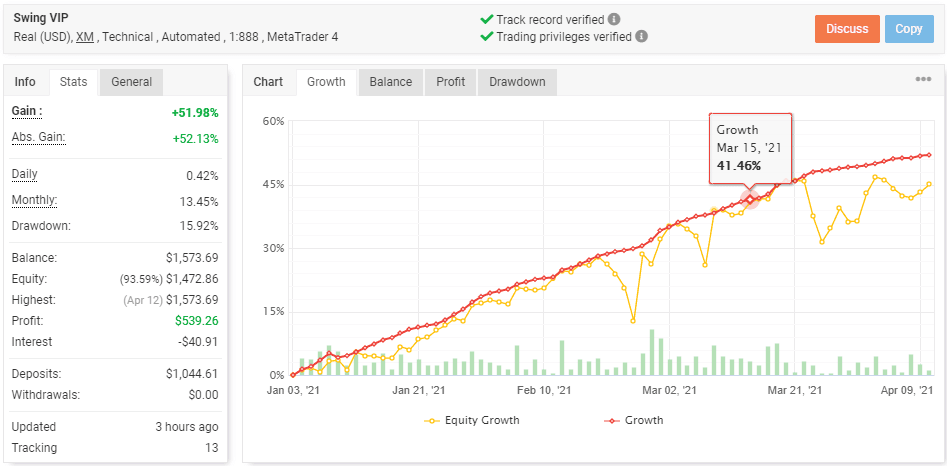
Task: Select the Stats tab
Action: (73, 82)
